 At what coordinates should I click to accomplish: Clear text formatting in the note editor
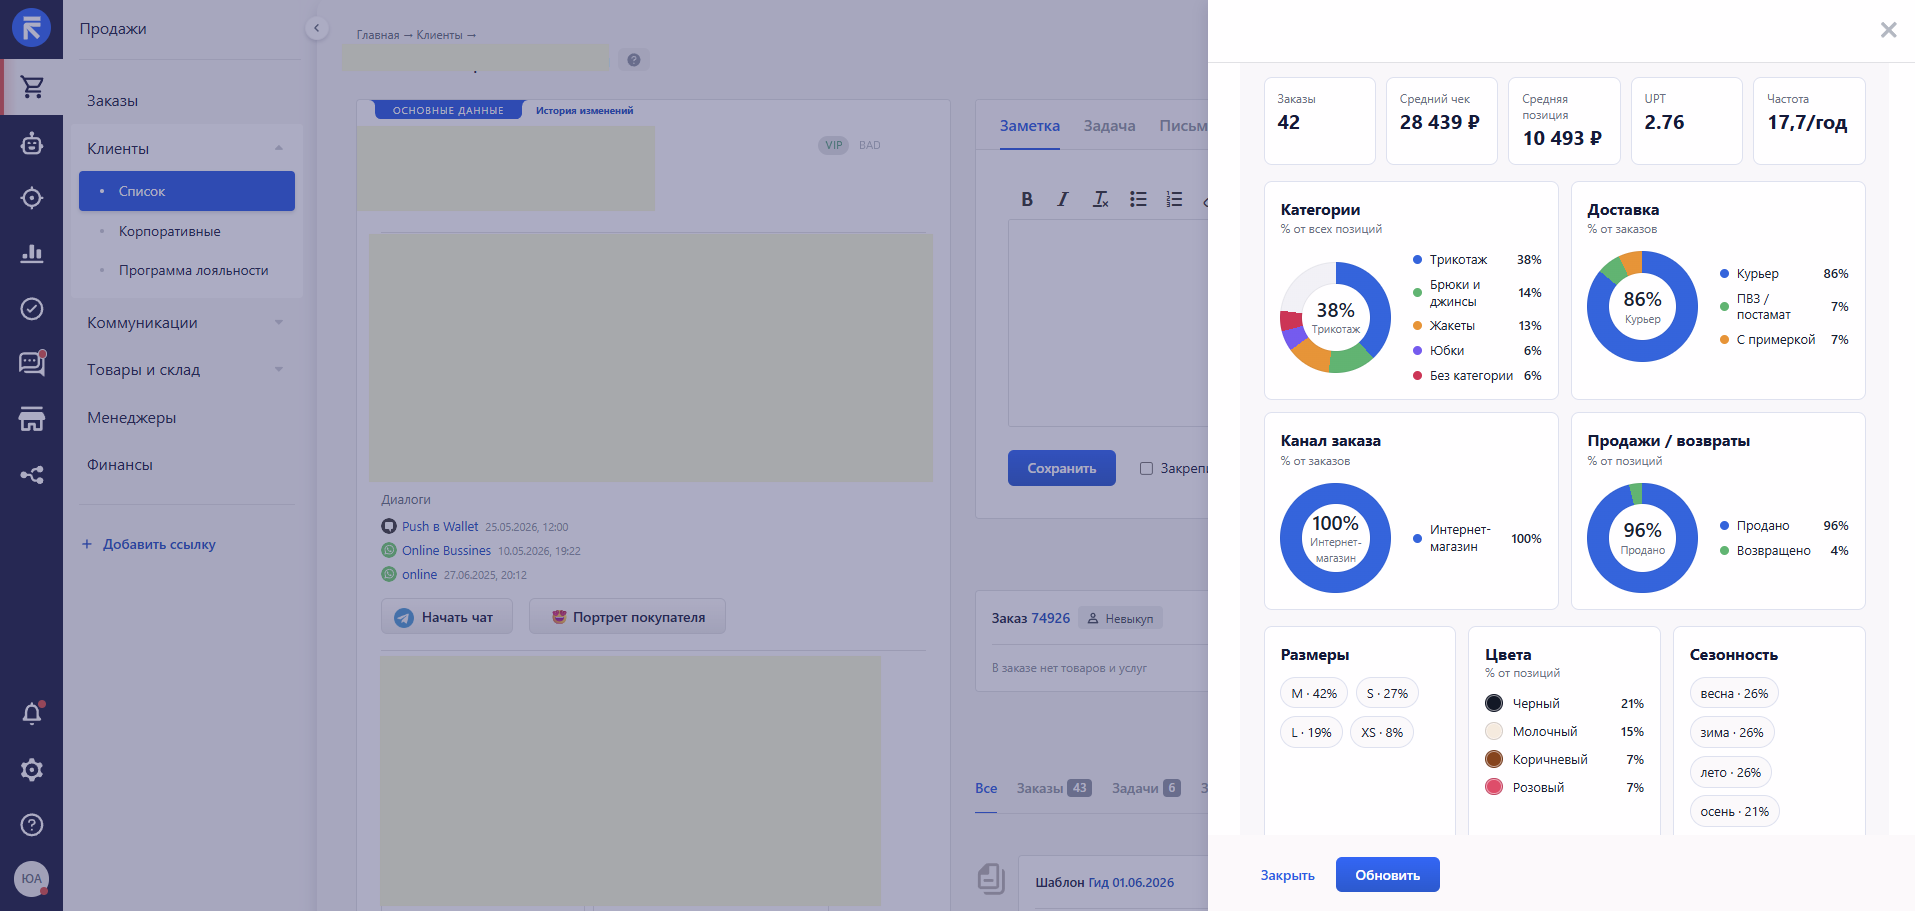pyautogui.click(x=1100, y=199)
